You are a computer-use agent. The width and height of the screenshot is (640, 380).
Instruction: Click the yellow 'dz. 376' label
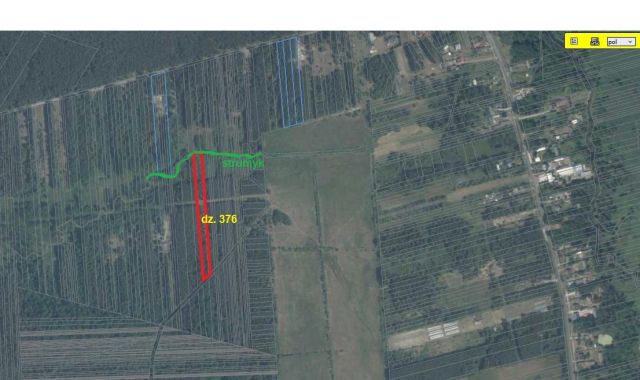[x=219, y=219]
